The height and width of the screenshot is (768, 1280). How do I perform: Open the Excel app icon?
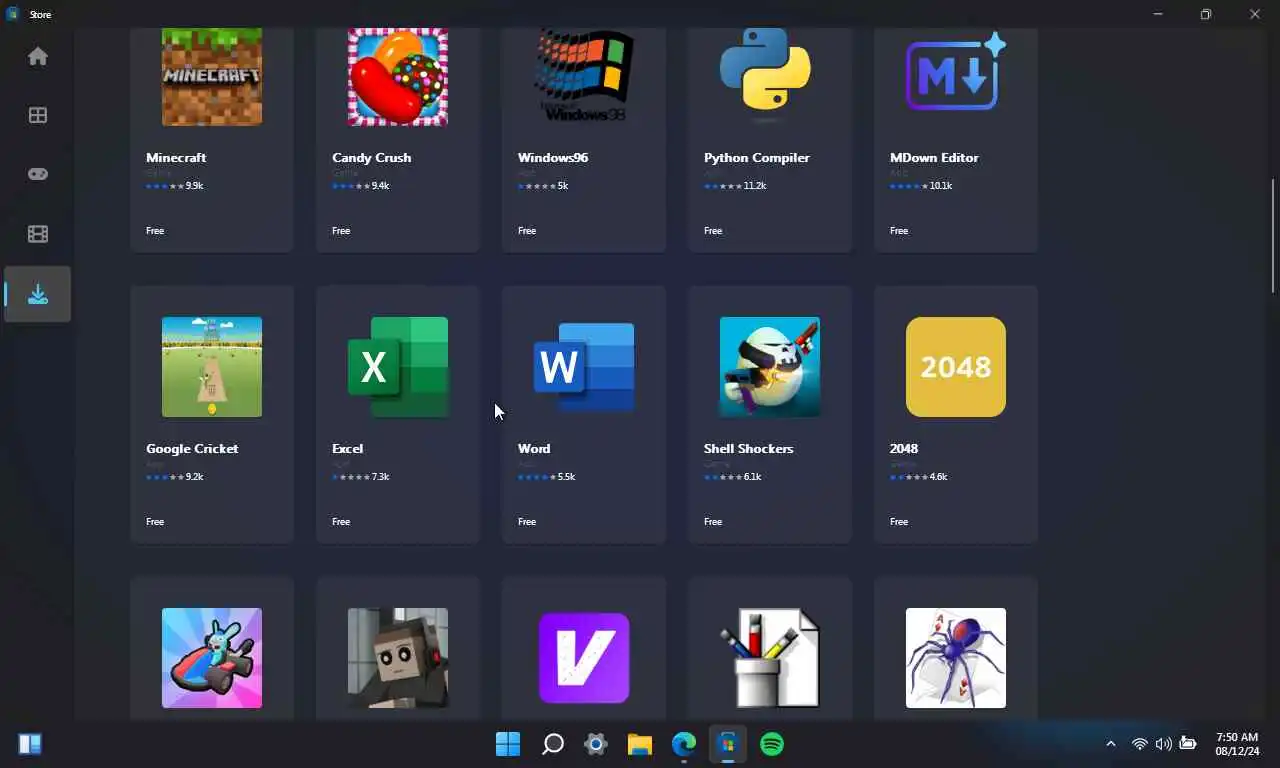point(398,367)
